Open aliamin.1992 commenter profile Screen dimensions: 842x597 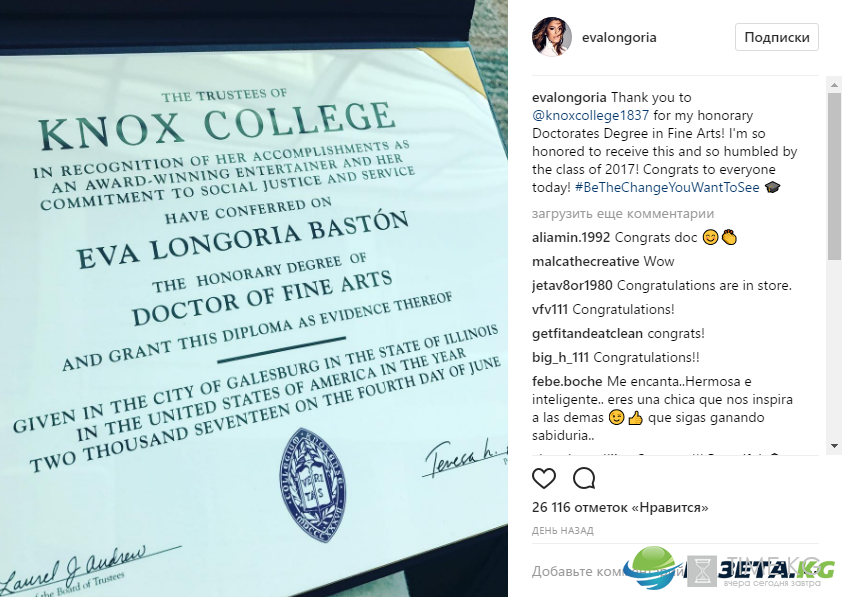(571, 237)
